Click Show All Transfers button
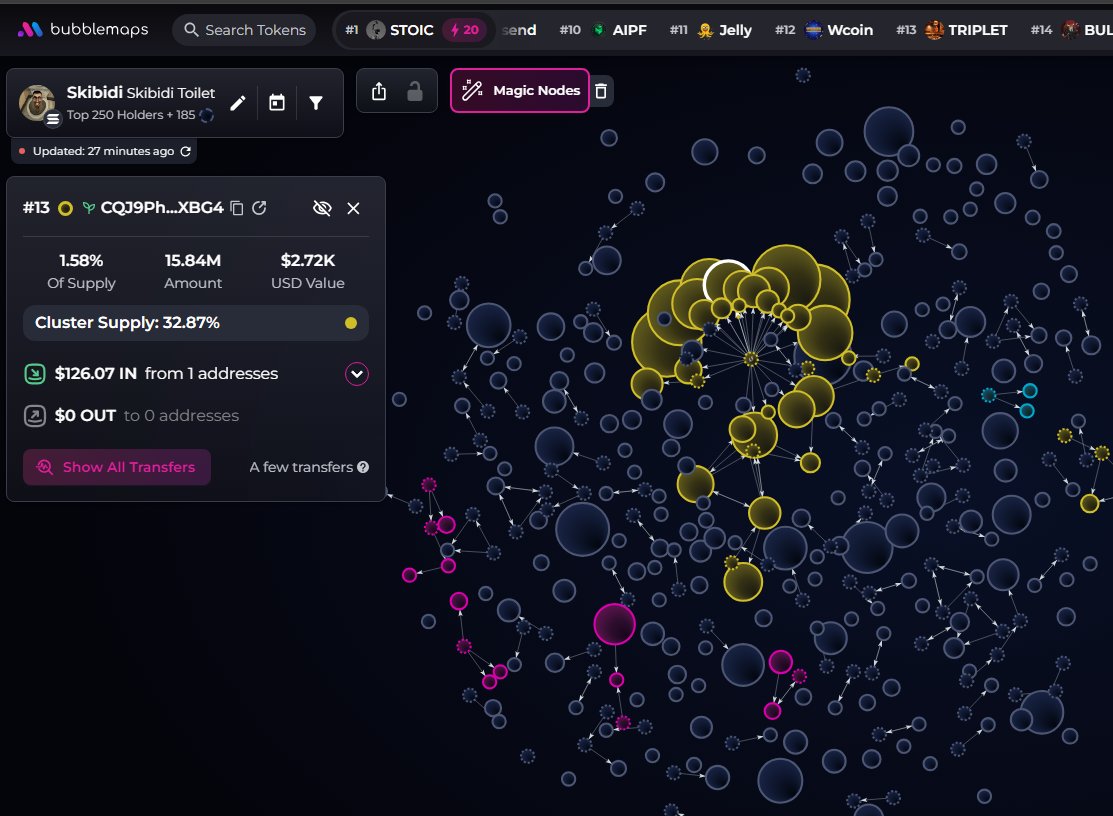The width and height of the screenshot is (1113, 816). 117,467
